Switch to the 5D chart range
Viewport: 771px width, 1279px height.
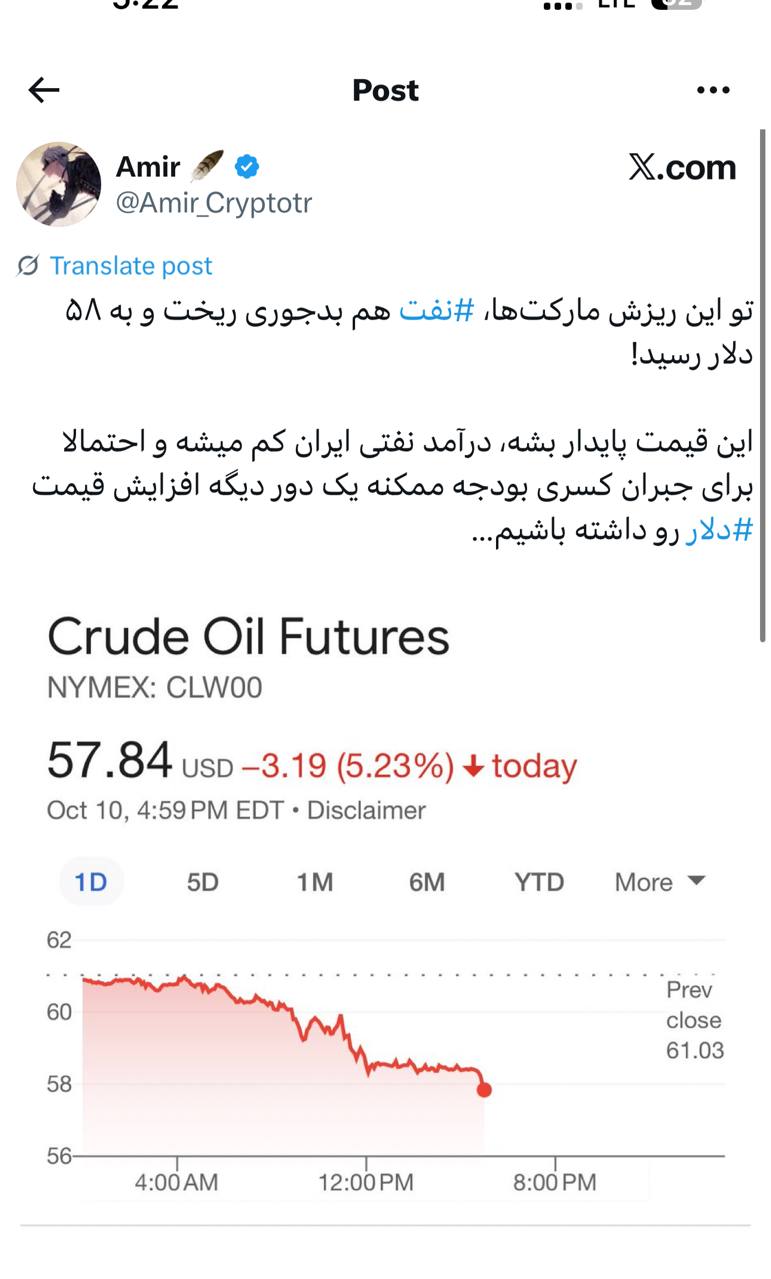(203, 882)
